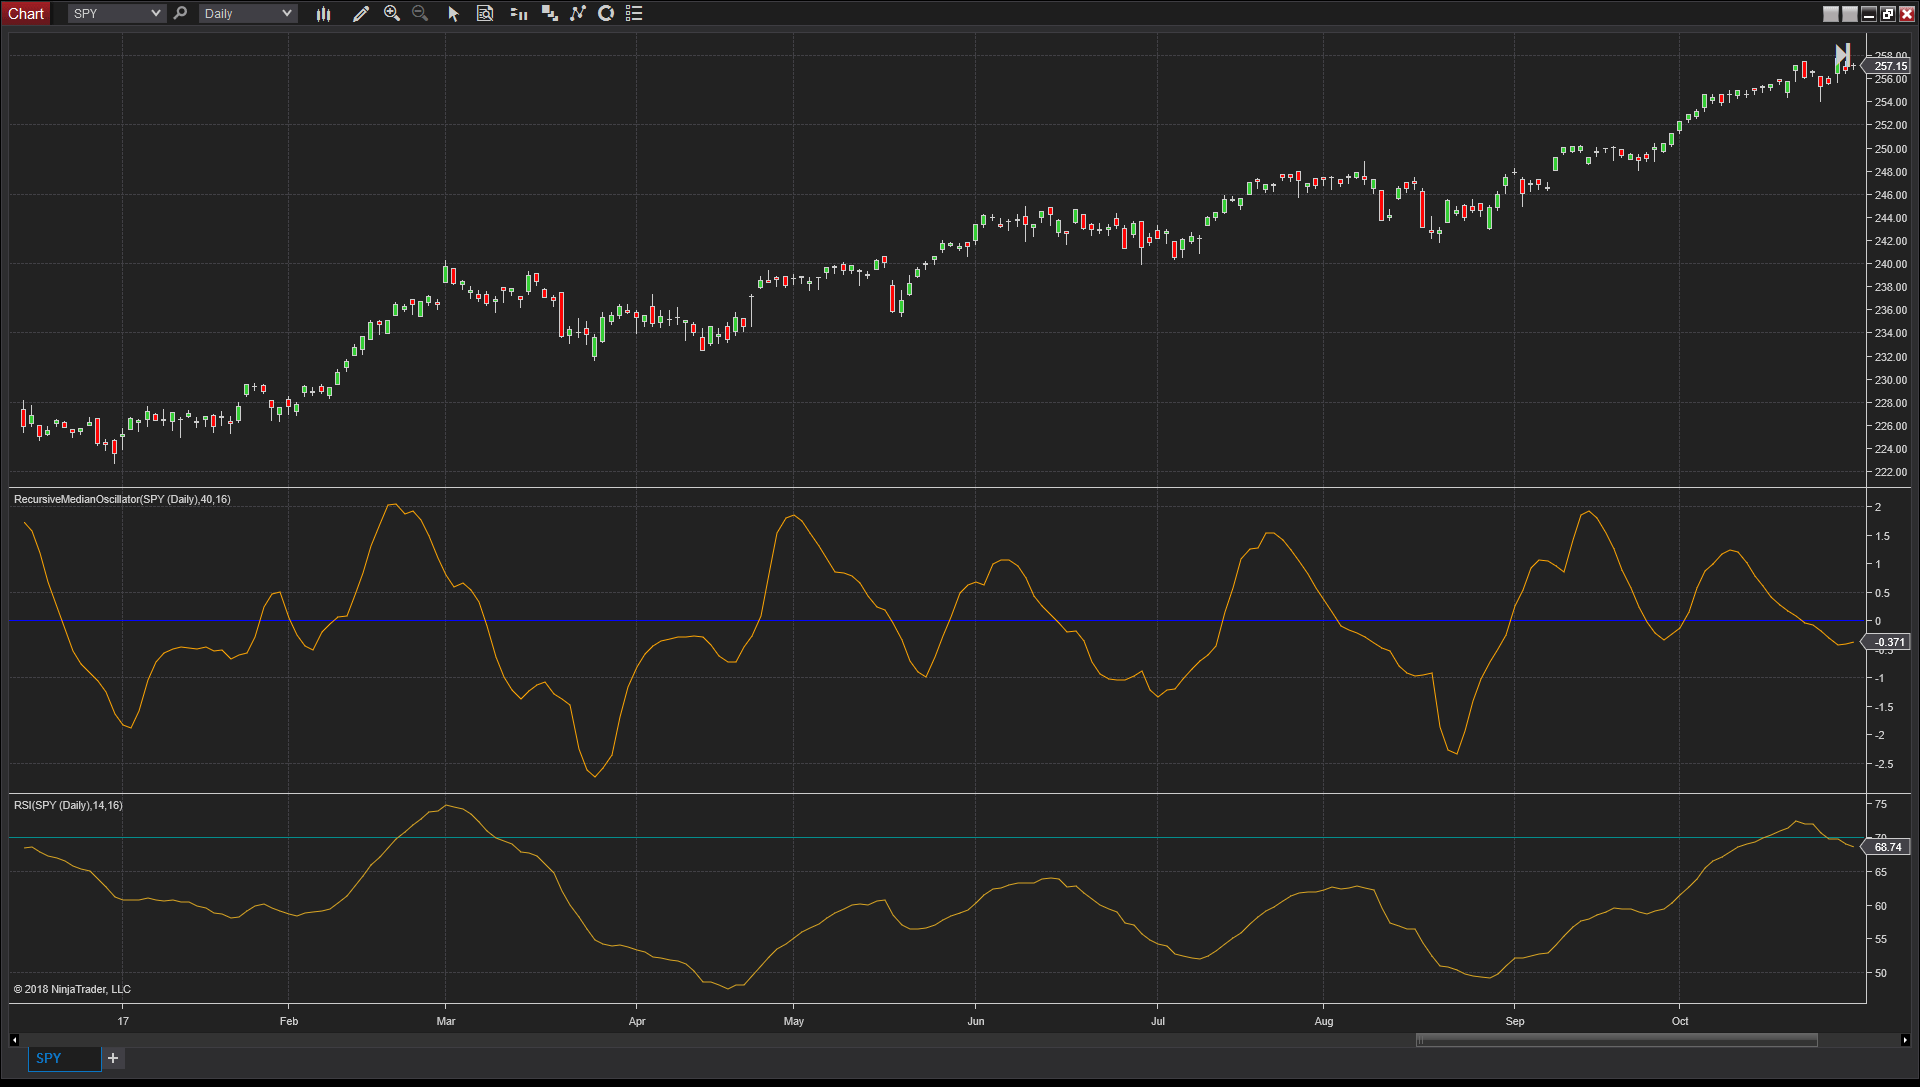Click the © 2018 NinjaTrader, LLC text
The image size is (1920, 1087).
(72, 989)
